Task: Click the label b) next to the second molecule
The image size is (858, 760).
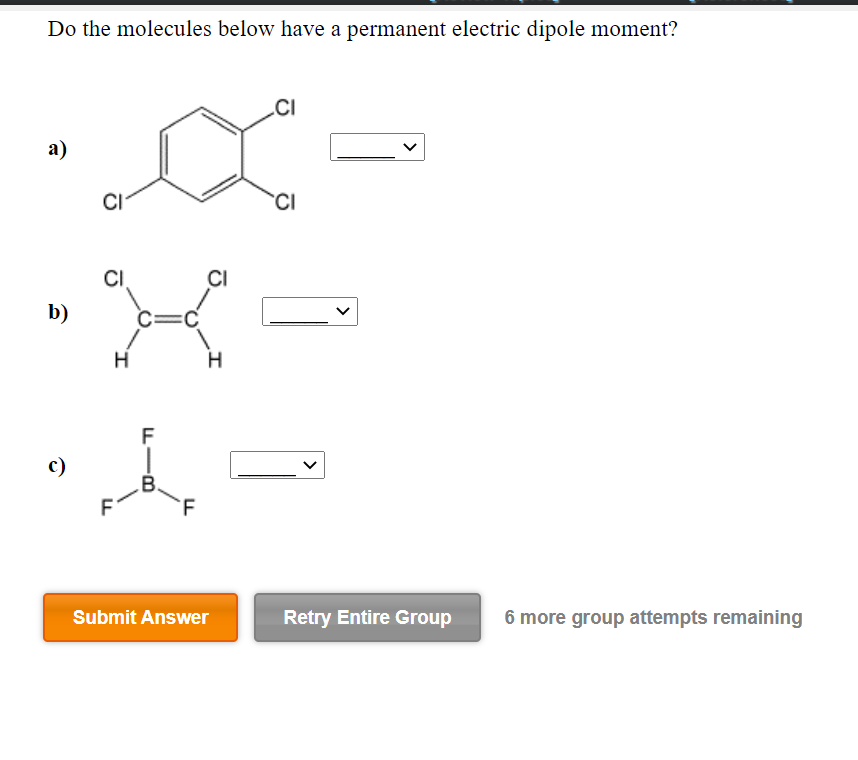Action: coord(57,313)
